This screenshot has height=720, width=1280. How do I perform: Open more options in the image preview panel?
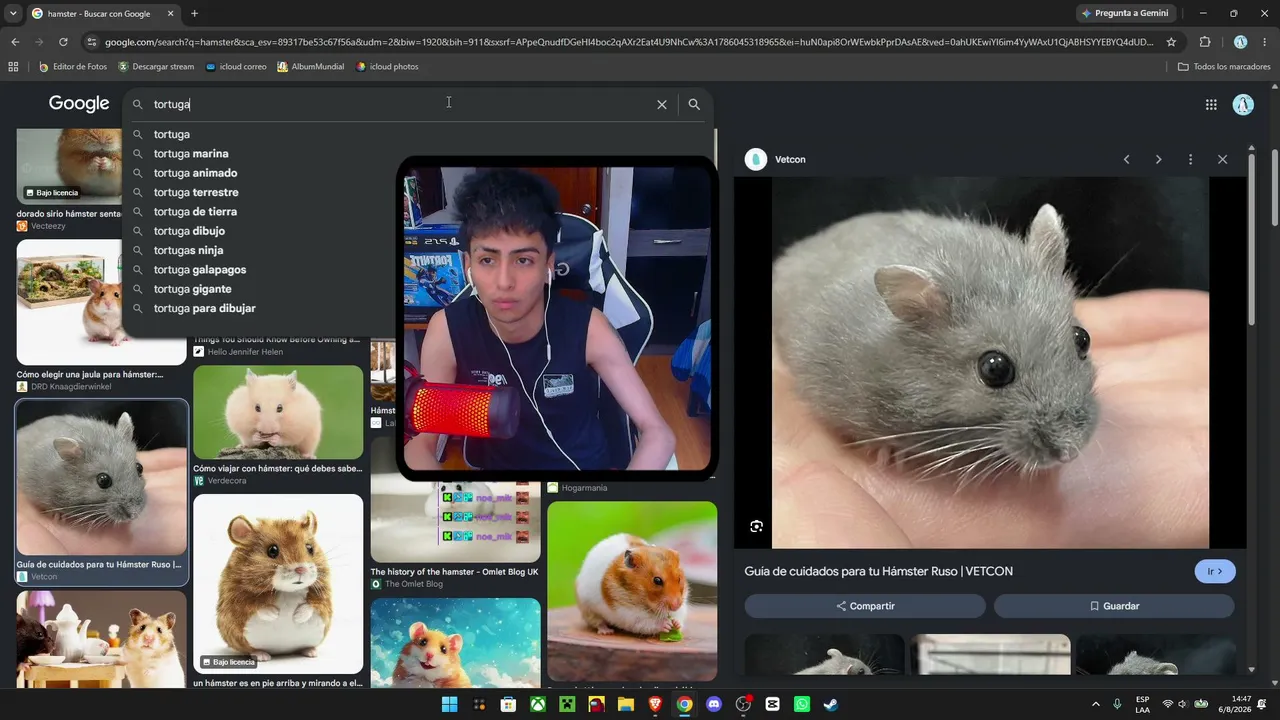point(1190,160)
